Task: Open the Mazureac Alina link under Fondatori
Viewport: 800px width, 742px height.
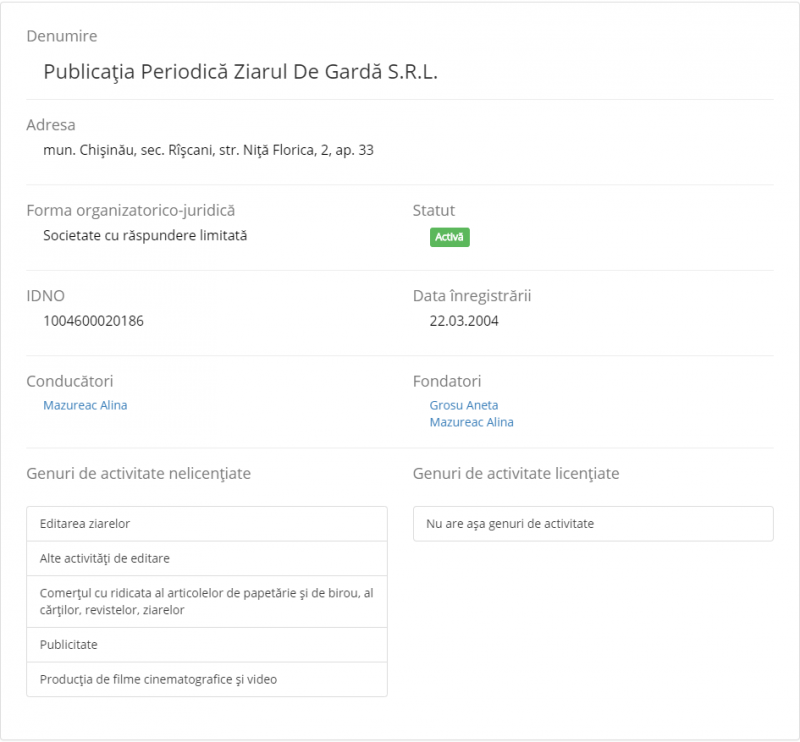Action: click(471, 422)
